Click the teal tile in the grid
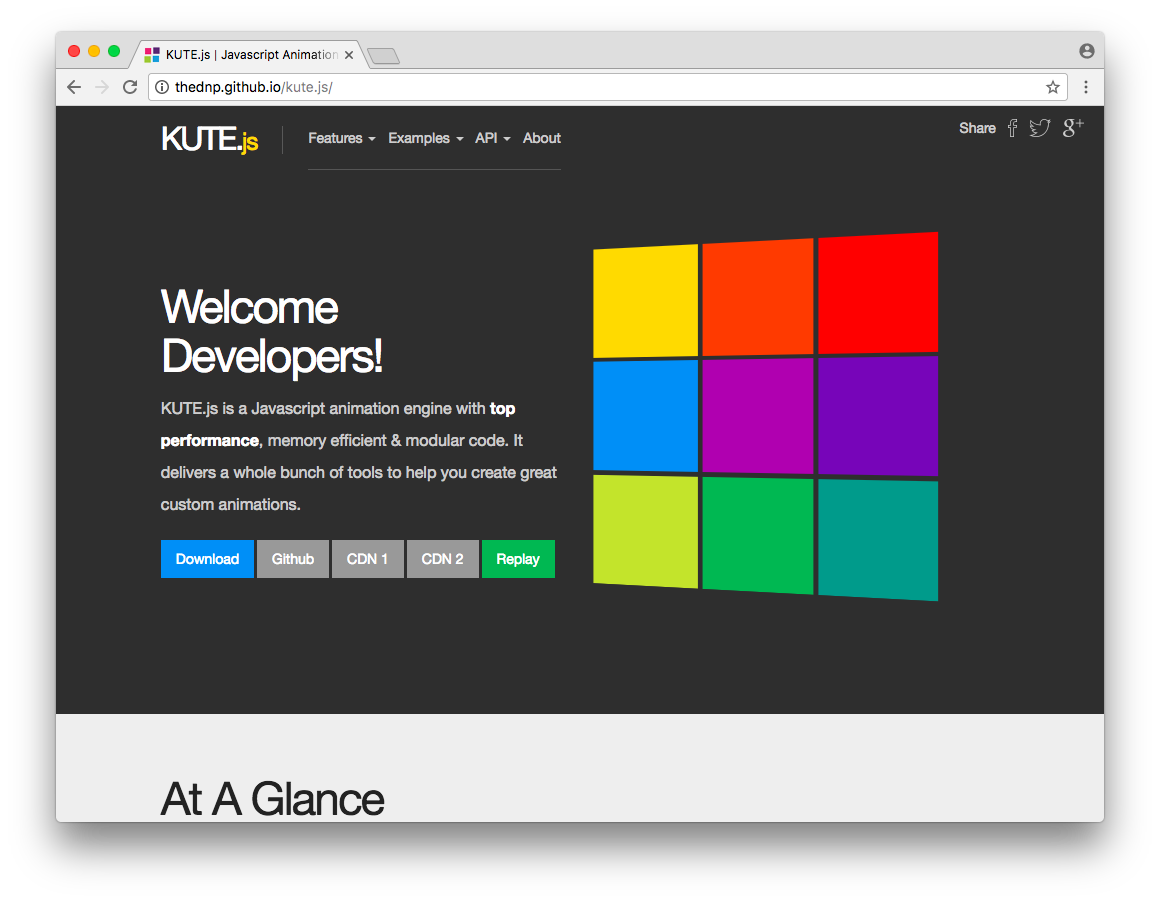 878,539
